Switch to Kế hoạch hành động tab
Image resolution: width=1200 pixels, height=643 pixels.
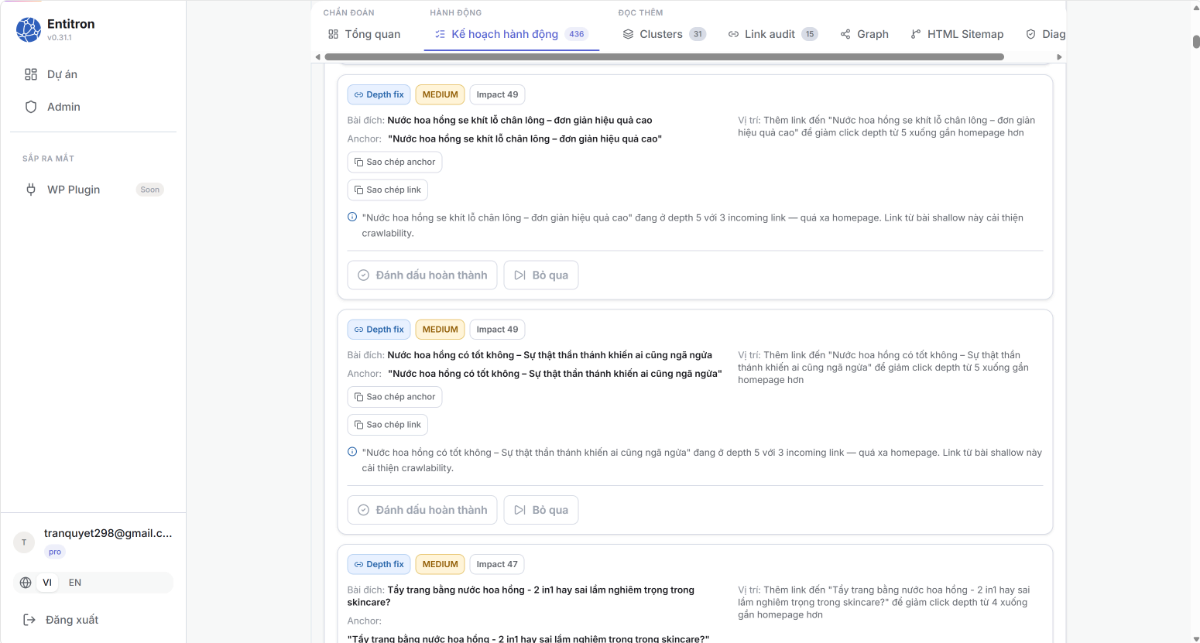511,34
